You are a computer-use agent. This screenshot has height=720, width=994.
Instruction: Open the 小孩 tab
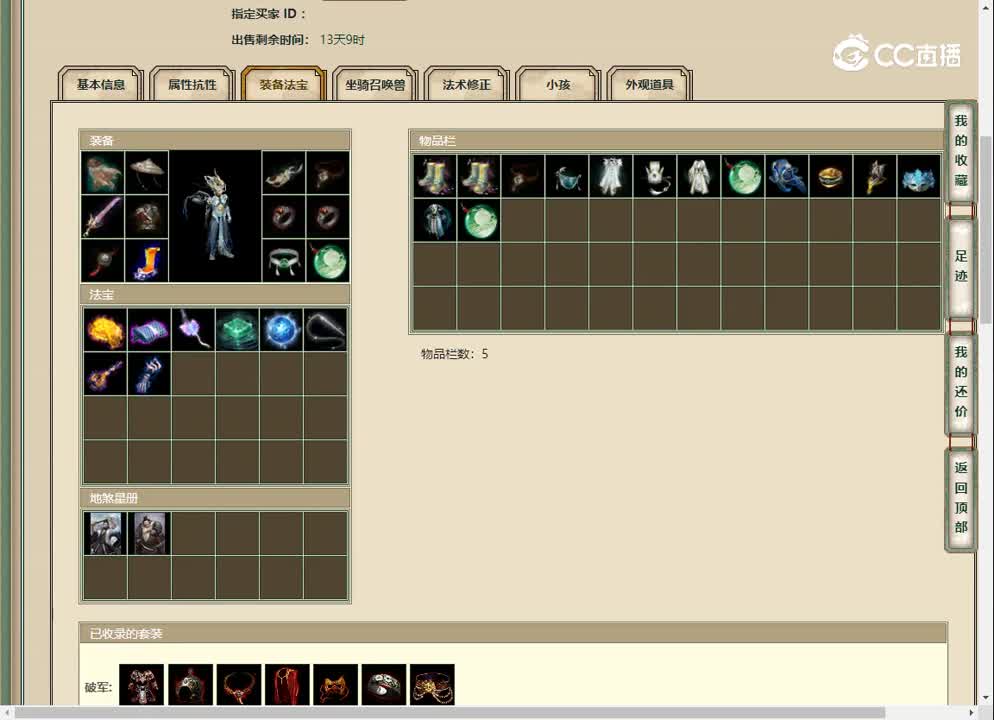[x=558, y=84]
